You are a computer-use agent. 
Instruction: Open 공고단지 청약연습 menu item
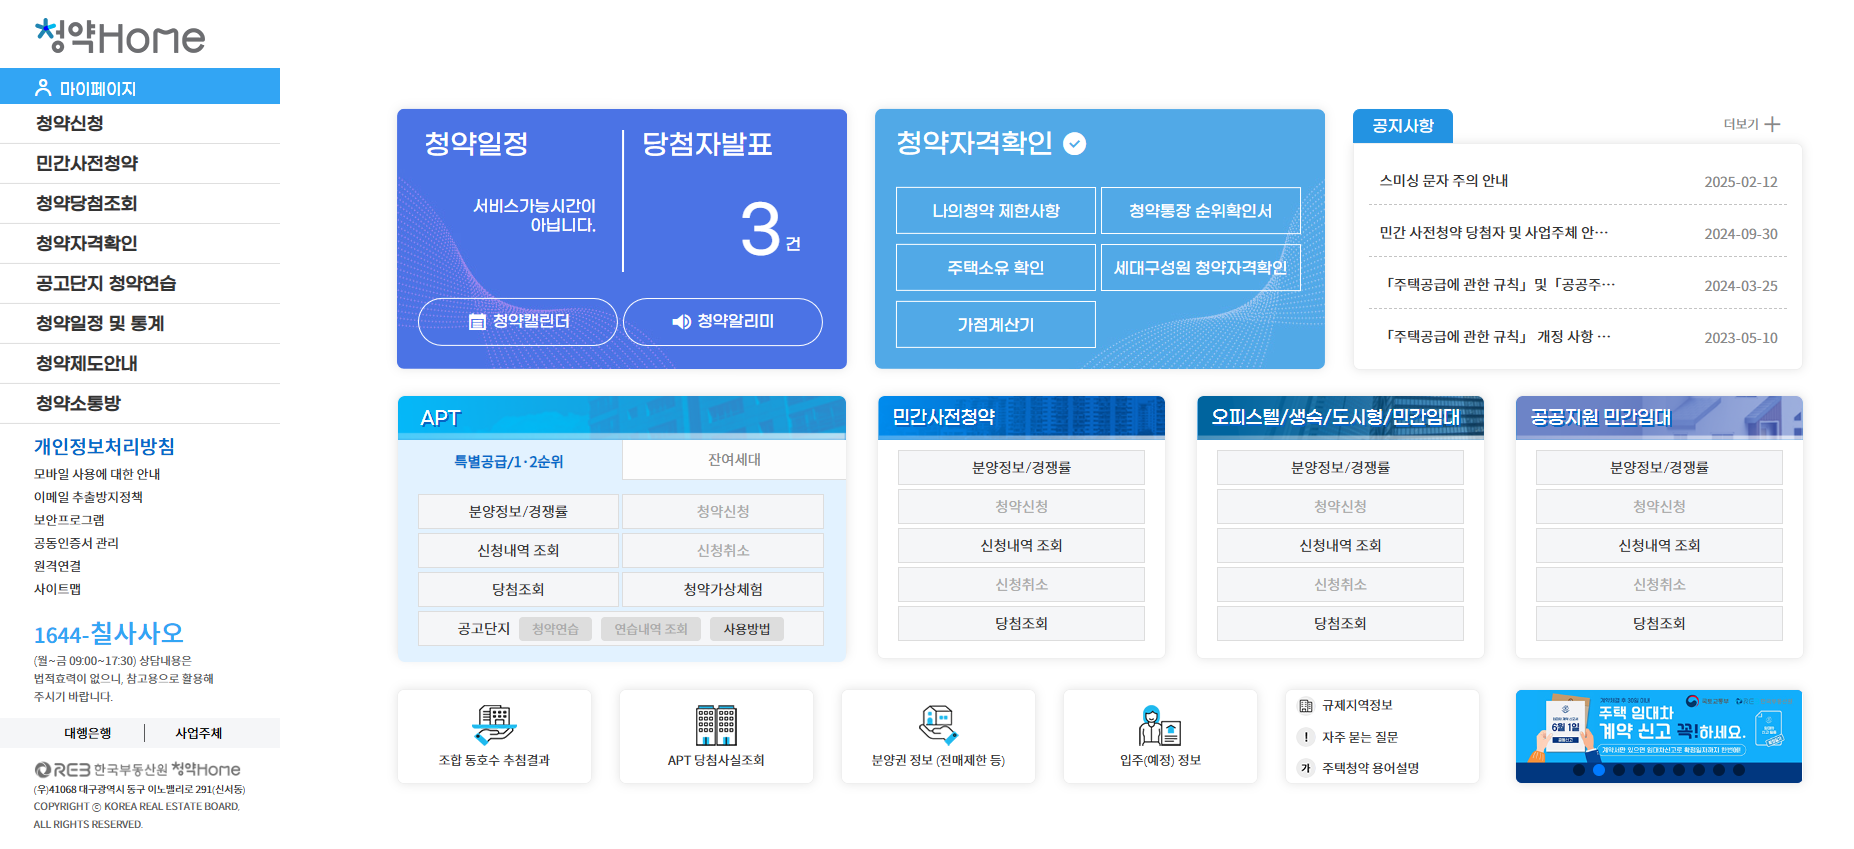[x=140, y=283]
